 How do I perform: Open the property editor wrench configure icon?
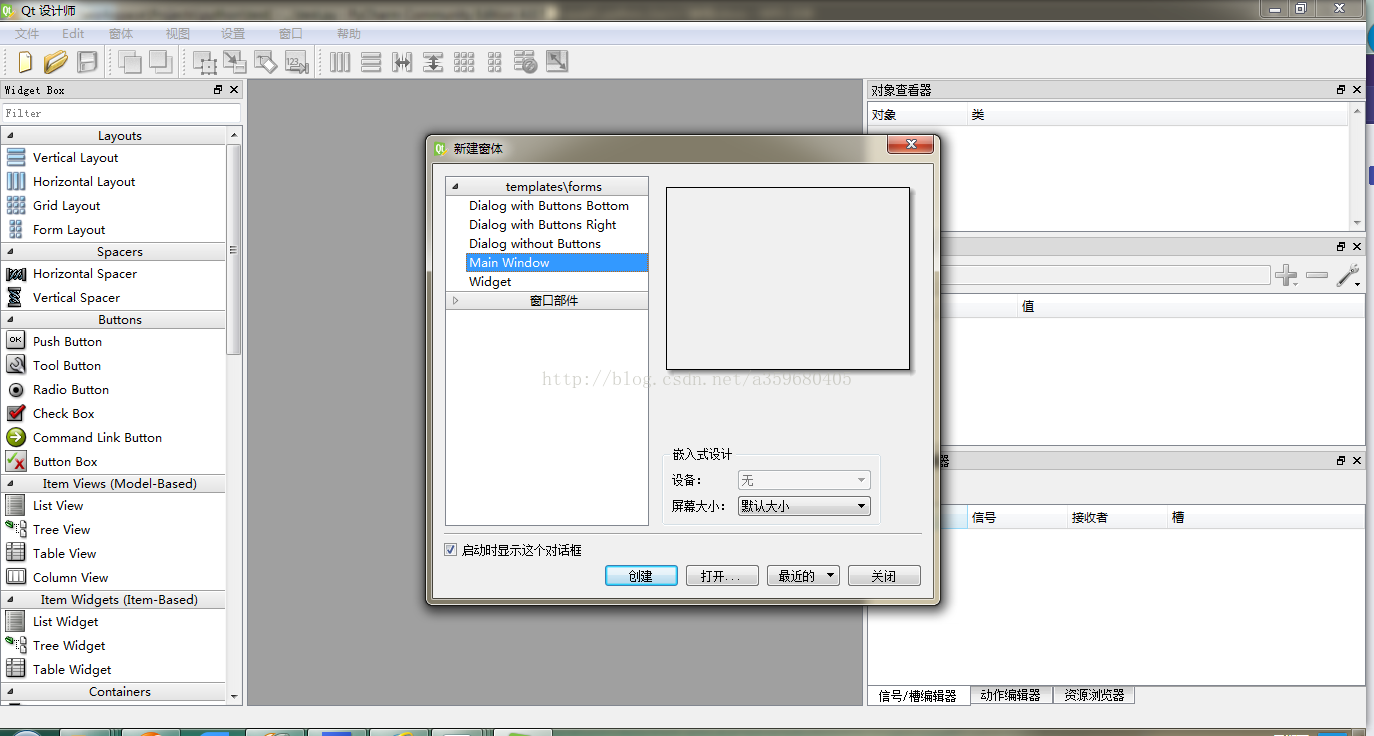tap(1348, 275)
